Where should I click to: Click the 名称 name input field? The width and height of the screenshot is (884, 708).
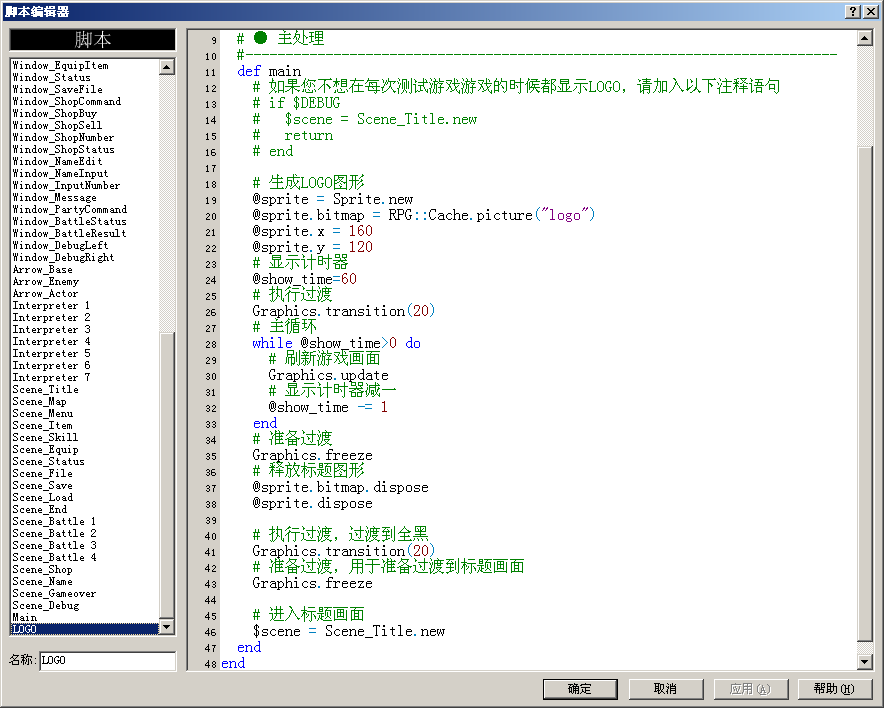point(108,661)
